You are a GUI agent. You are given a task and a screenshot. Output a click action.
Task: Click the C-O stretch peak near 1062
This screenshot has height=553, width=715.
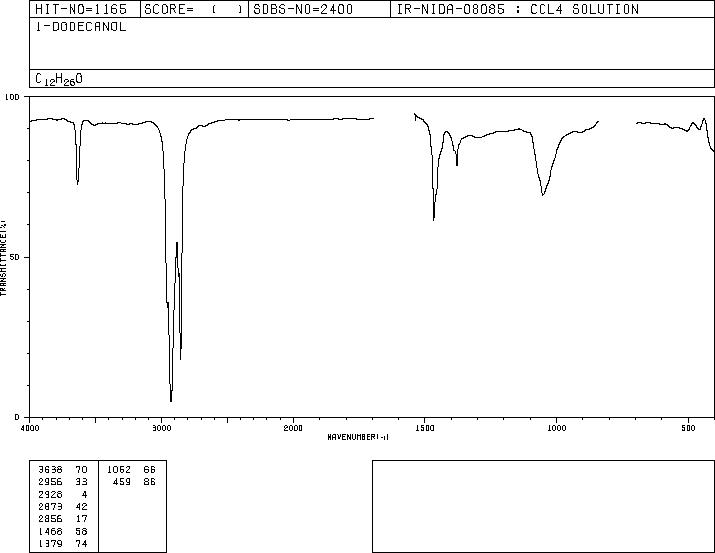click(x=543, y=194)
